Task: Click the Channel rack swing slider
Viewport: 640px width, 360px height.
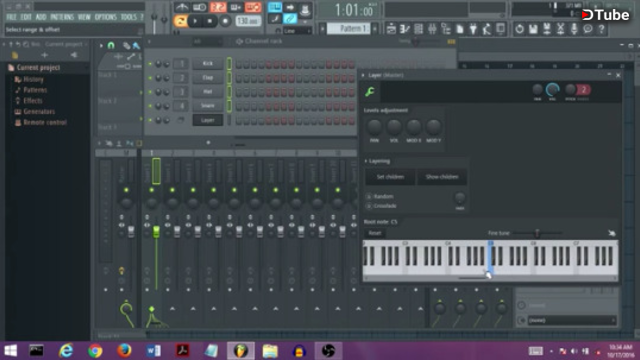Action: (416, 42)
